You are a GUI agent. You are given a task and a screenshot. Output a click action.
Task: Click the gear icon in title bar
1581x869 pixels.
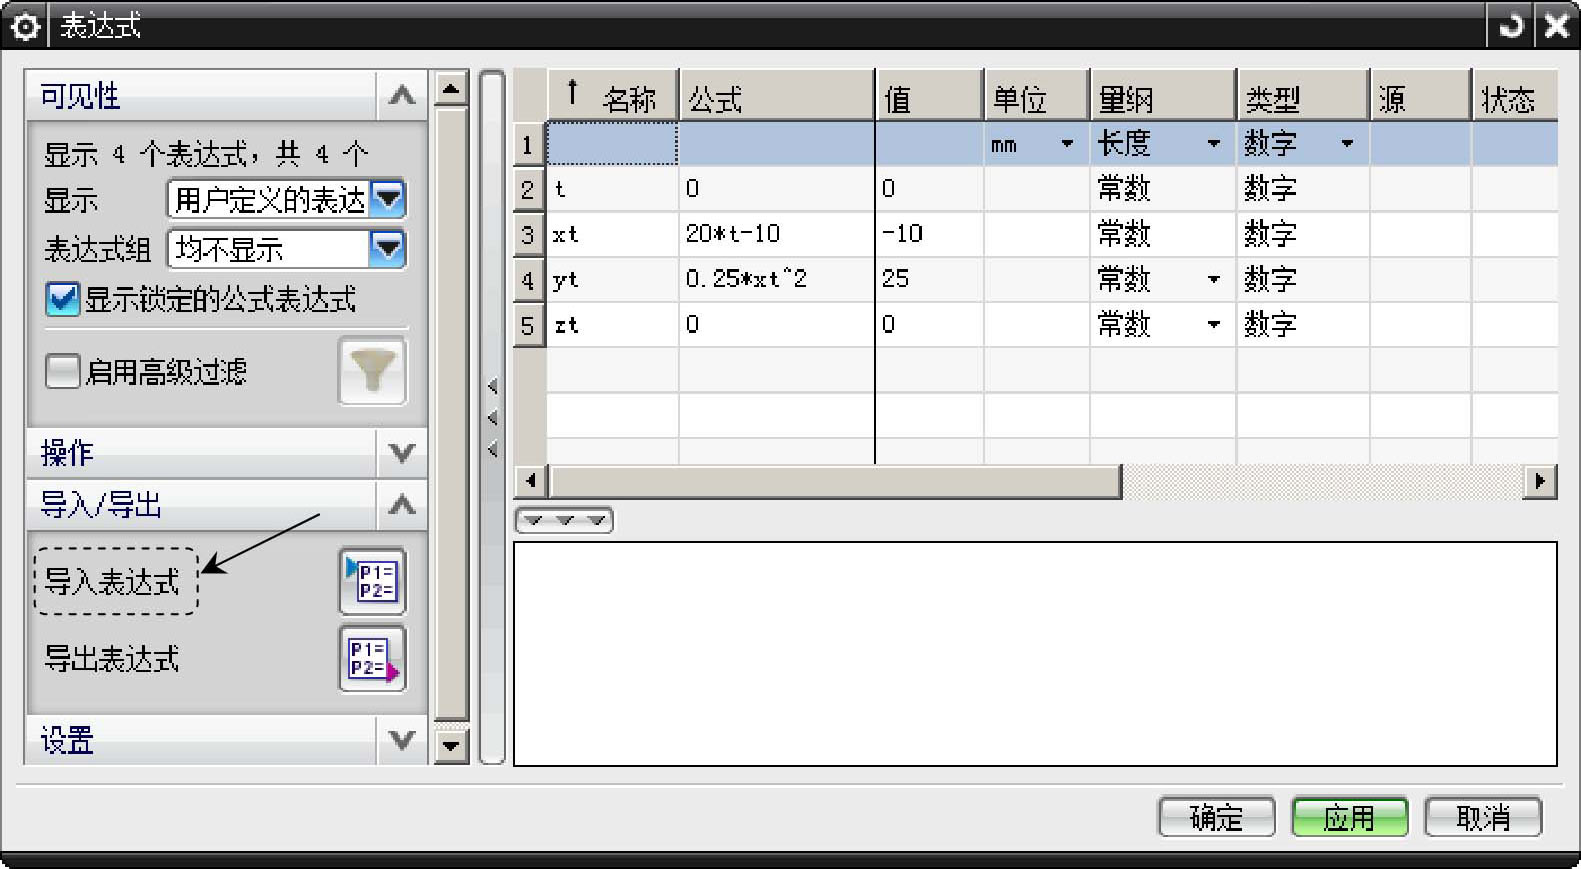tap(24, 26)
